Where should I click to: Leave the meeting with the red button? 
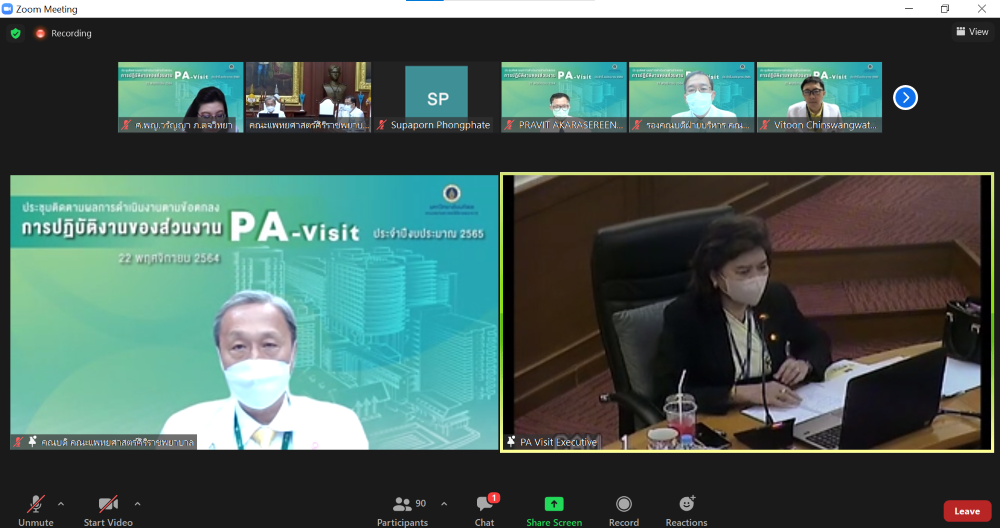967,511
